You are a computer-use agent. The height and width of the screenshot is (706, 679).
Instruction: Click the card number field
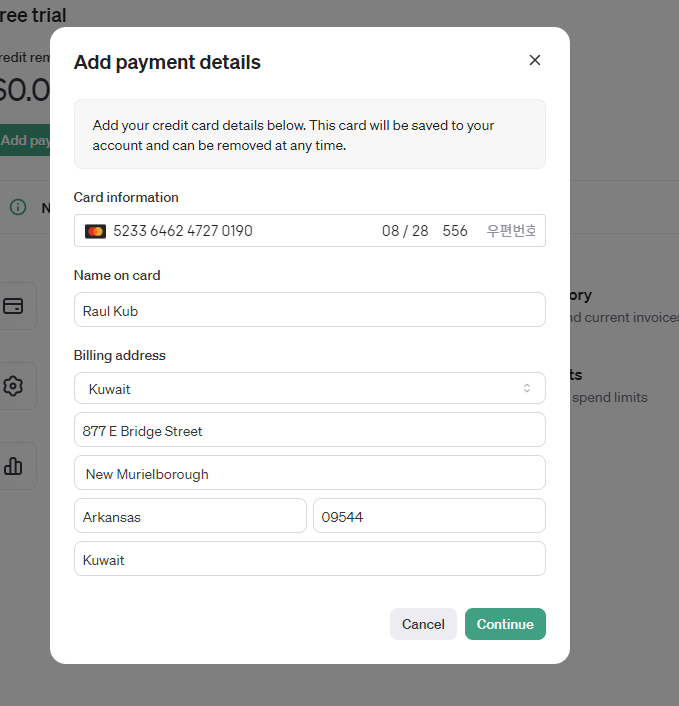(183, 231)
